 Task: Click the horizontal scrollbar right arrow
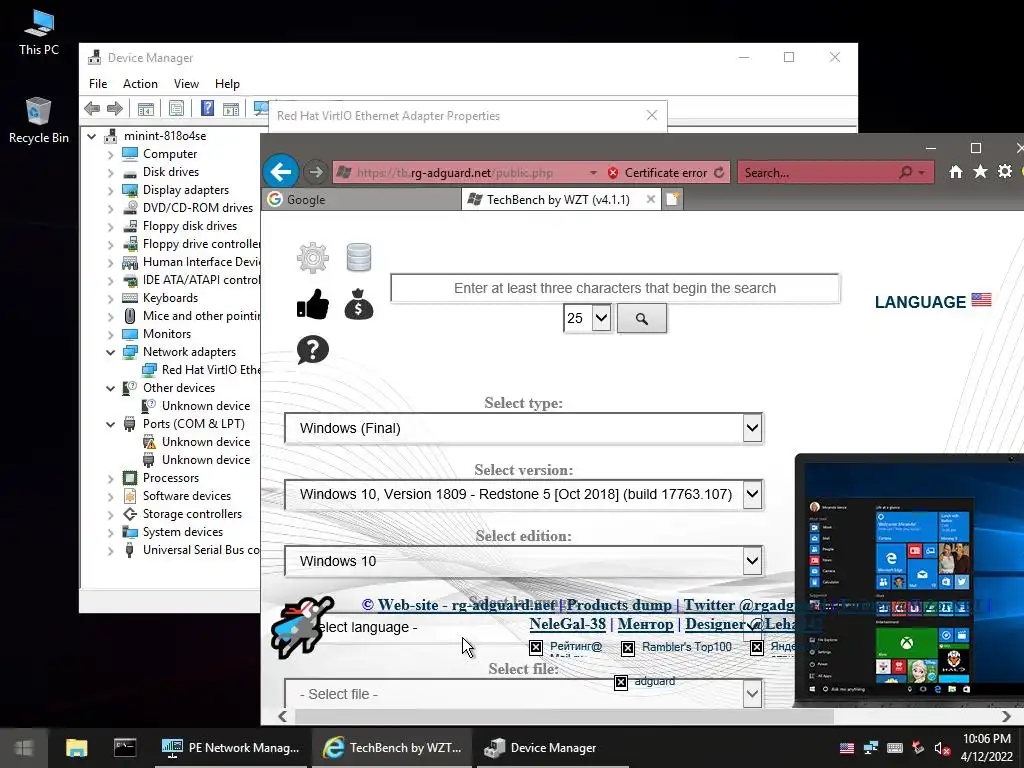(x=1006, y=716)
